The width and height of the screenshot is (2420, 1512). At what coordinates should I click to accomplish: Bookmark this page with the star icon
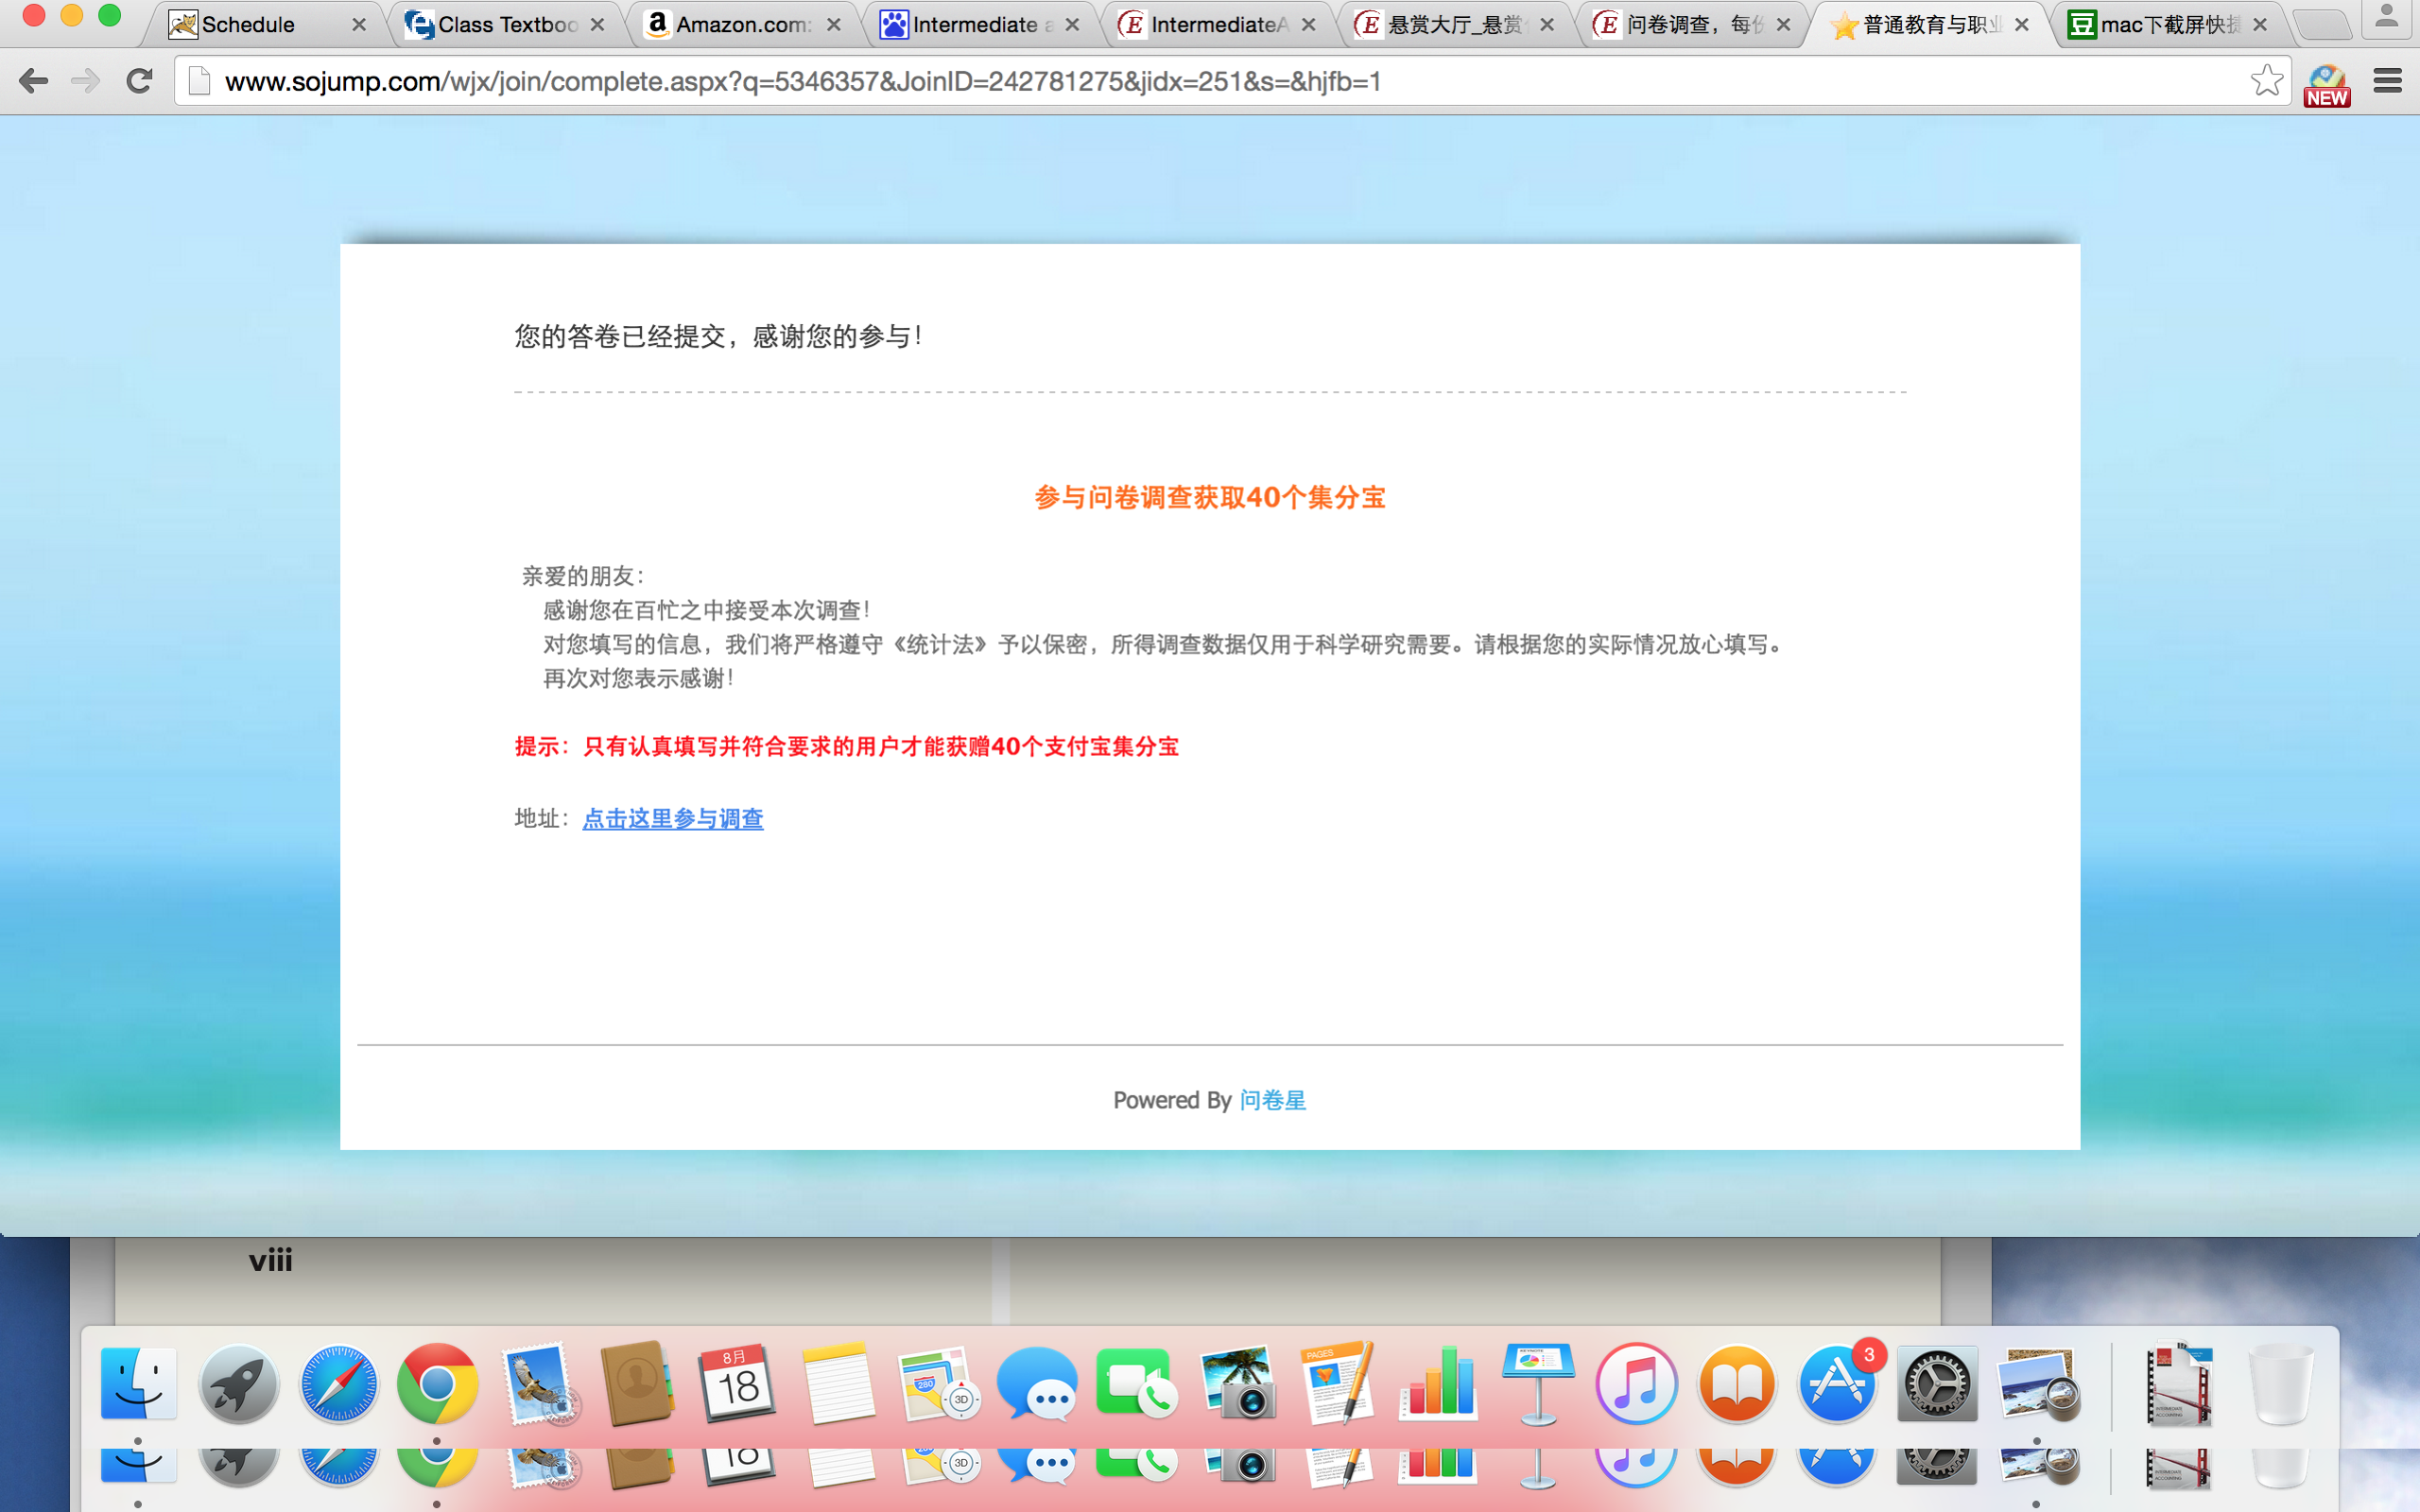tap(2266, 81)
